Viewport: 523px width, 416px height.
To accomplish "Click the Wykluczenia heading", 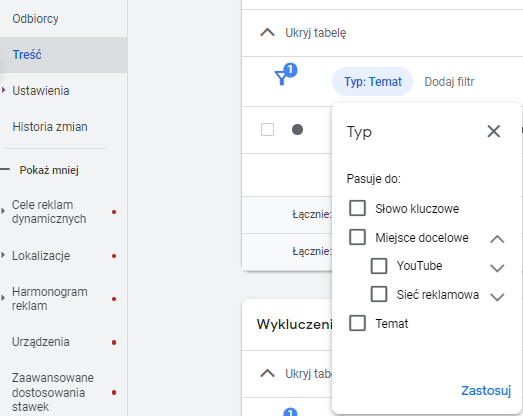I will point(294,324).
